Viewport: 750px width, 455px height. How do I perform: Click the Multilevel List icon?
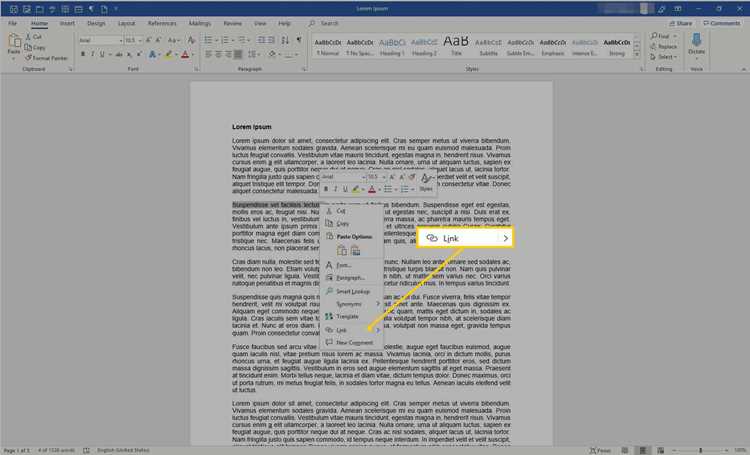243,40
